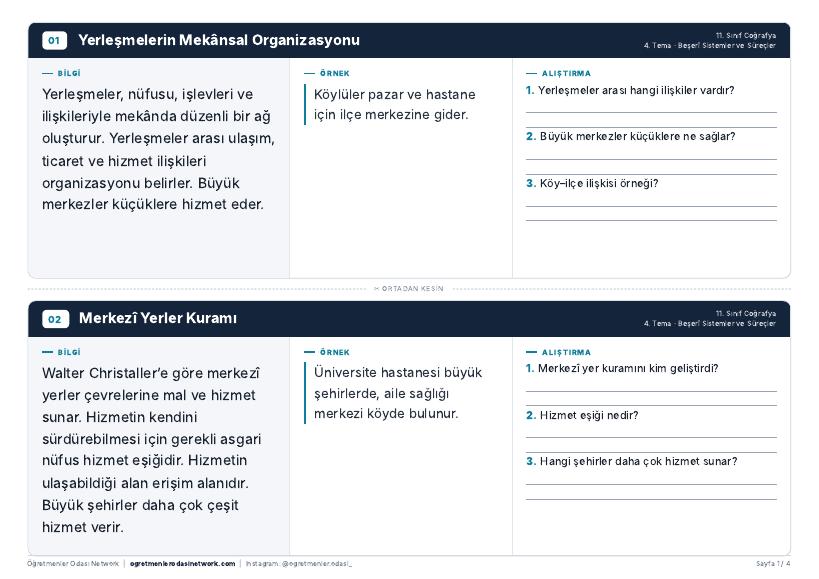The image size is (819, 579).
Task: Click the scissors 'Ortadan Kesin' cut marker
Action: [409, 288]
